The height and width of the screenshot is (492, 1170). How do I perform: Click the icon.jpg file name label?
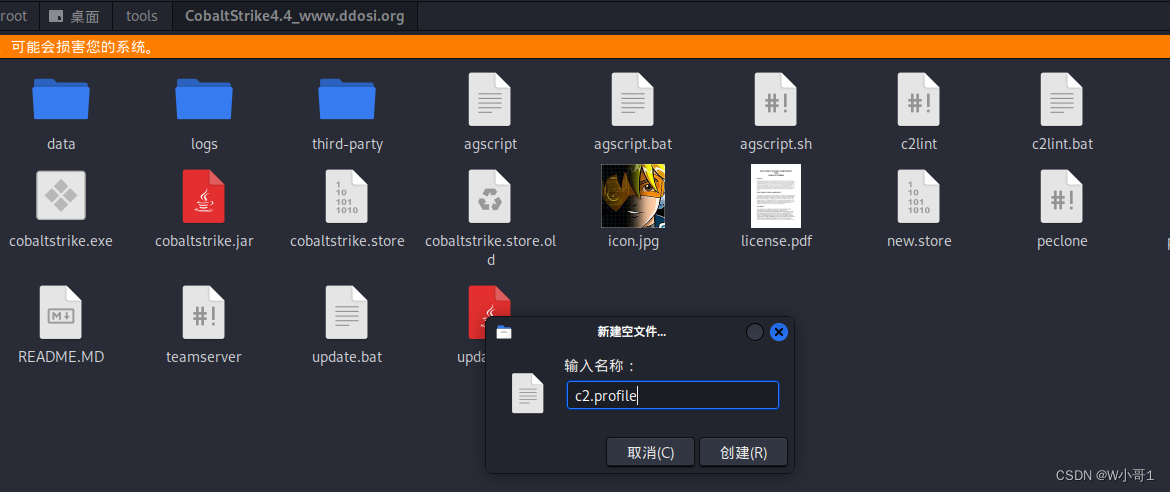(633, 241)
